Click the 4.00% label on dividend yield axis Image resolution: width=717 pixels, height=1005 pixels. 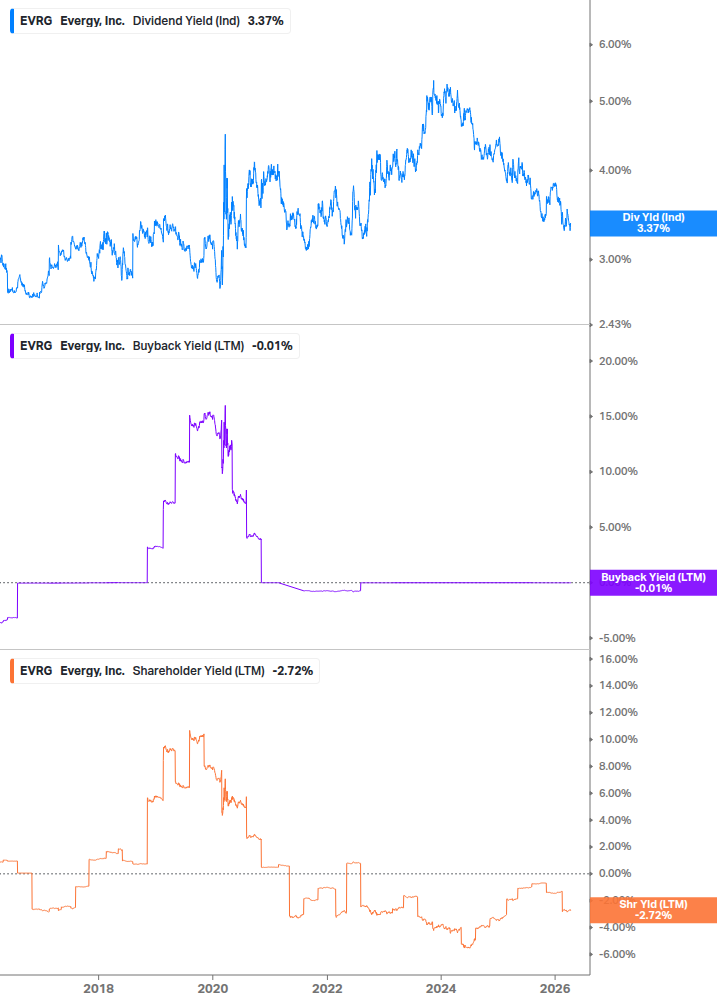[x=615, y=170]
